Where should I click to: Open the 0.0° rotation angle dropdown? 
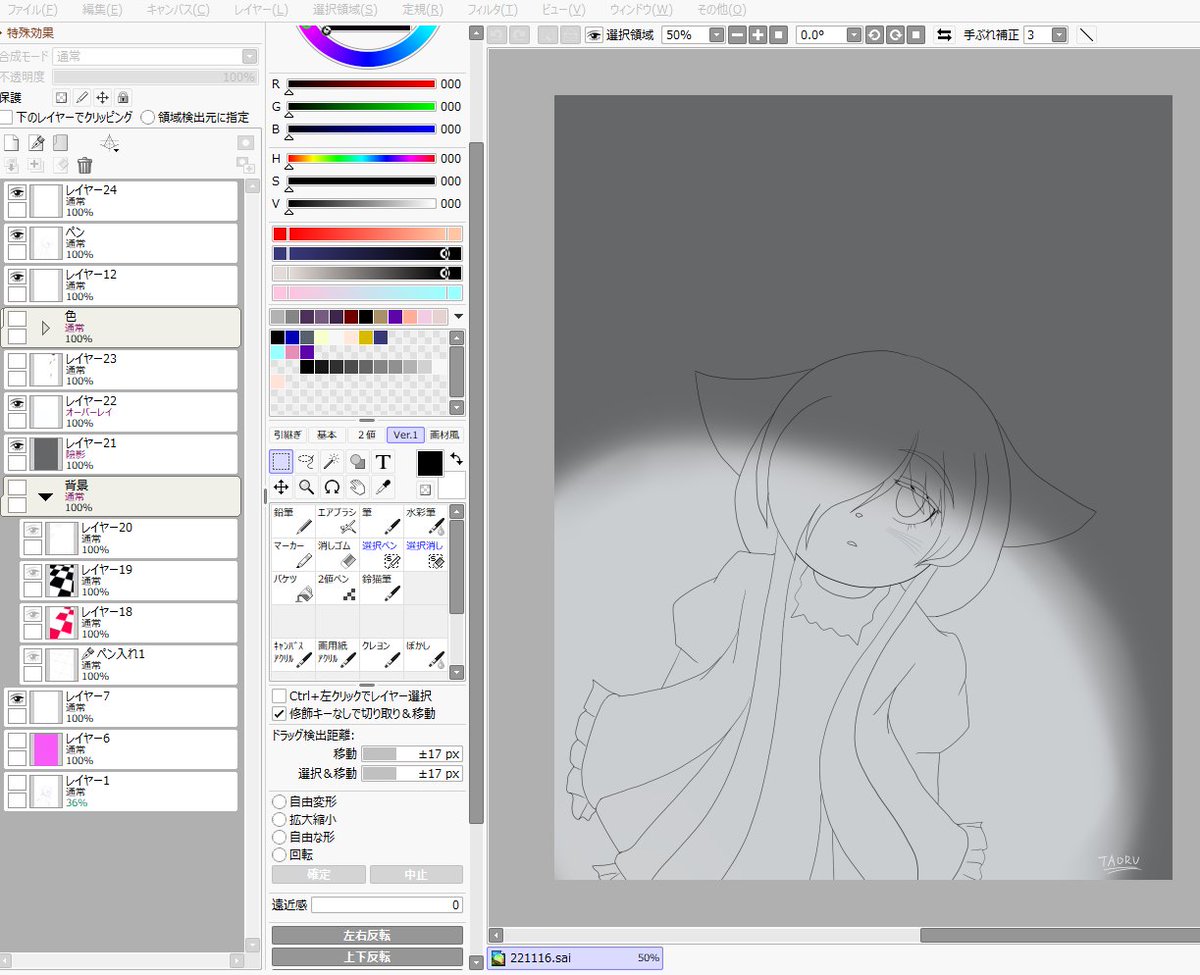coord(853,35)
